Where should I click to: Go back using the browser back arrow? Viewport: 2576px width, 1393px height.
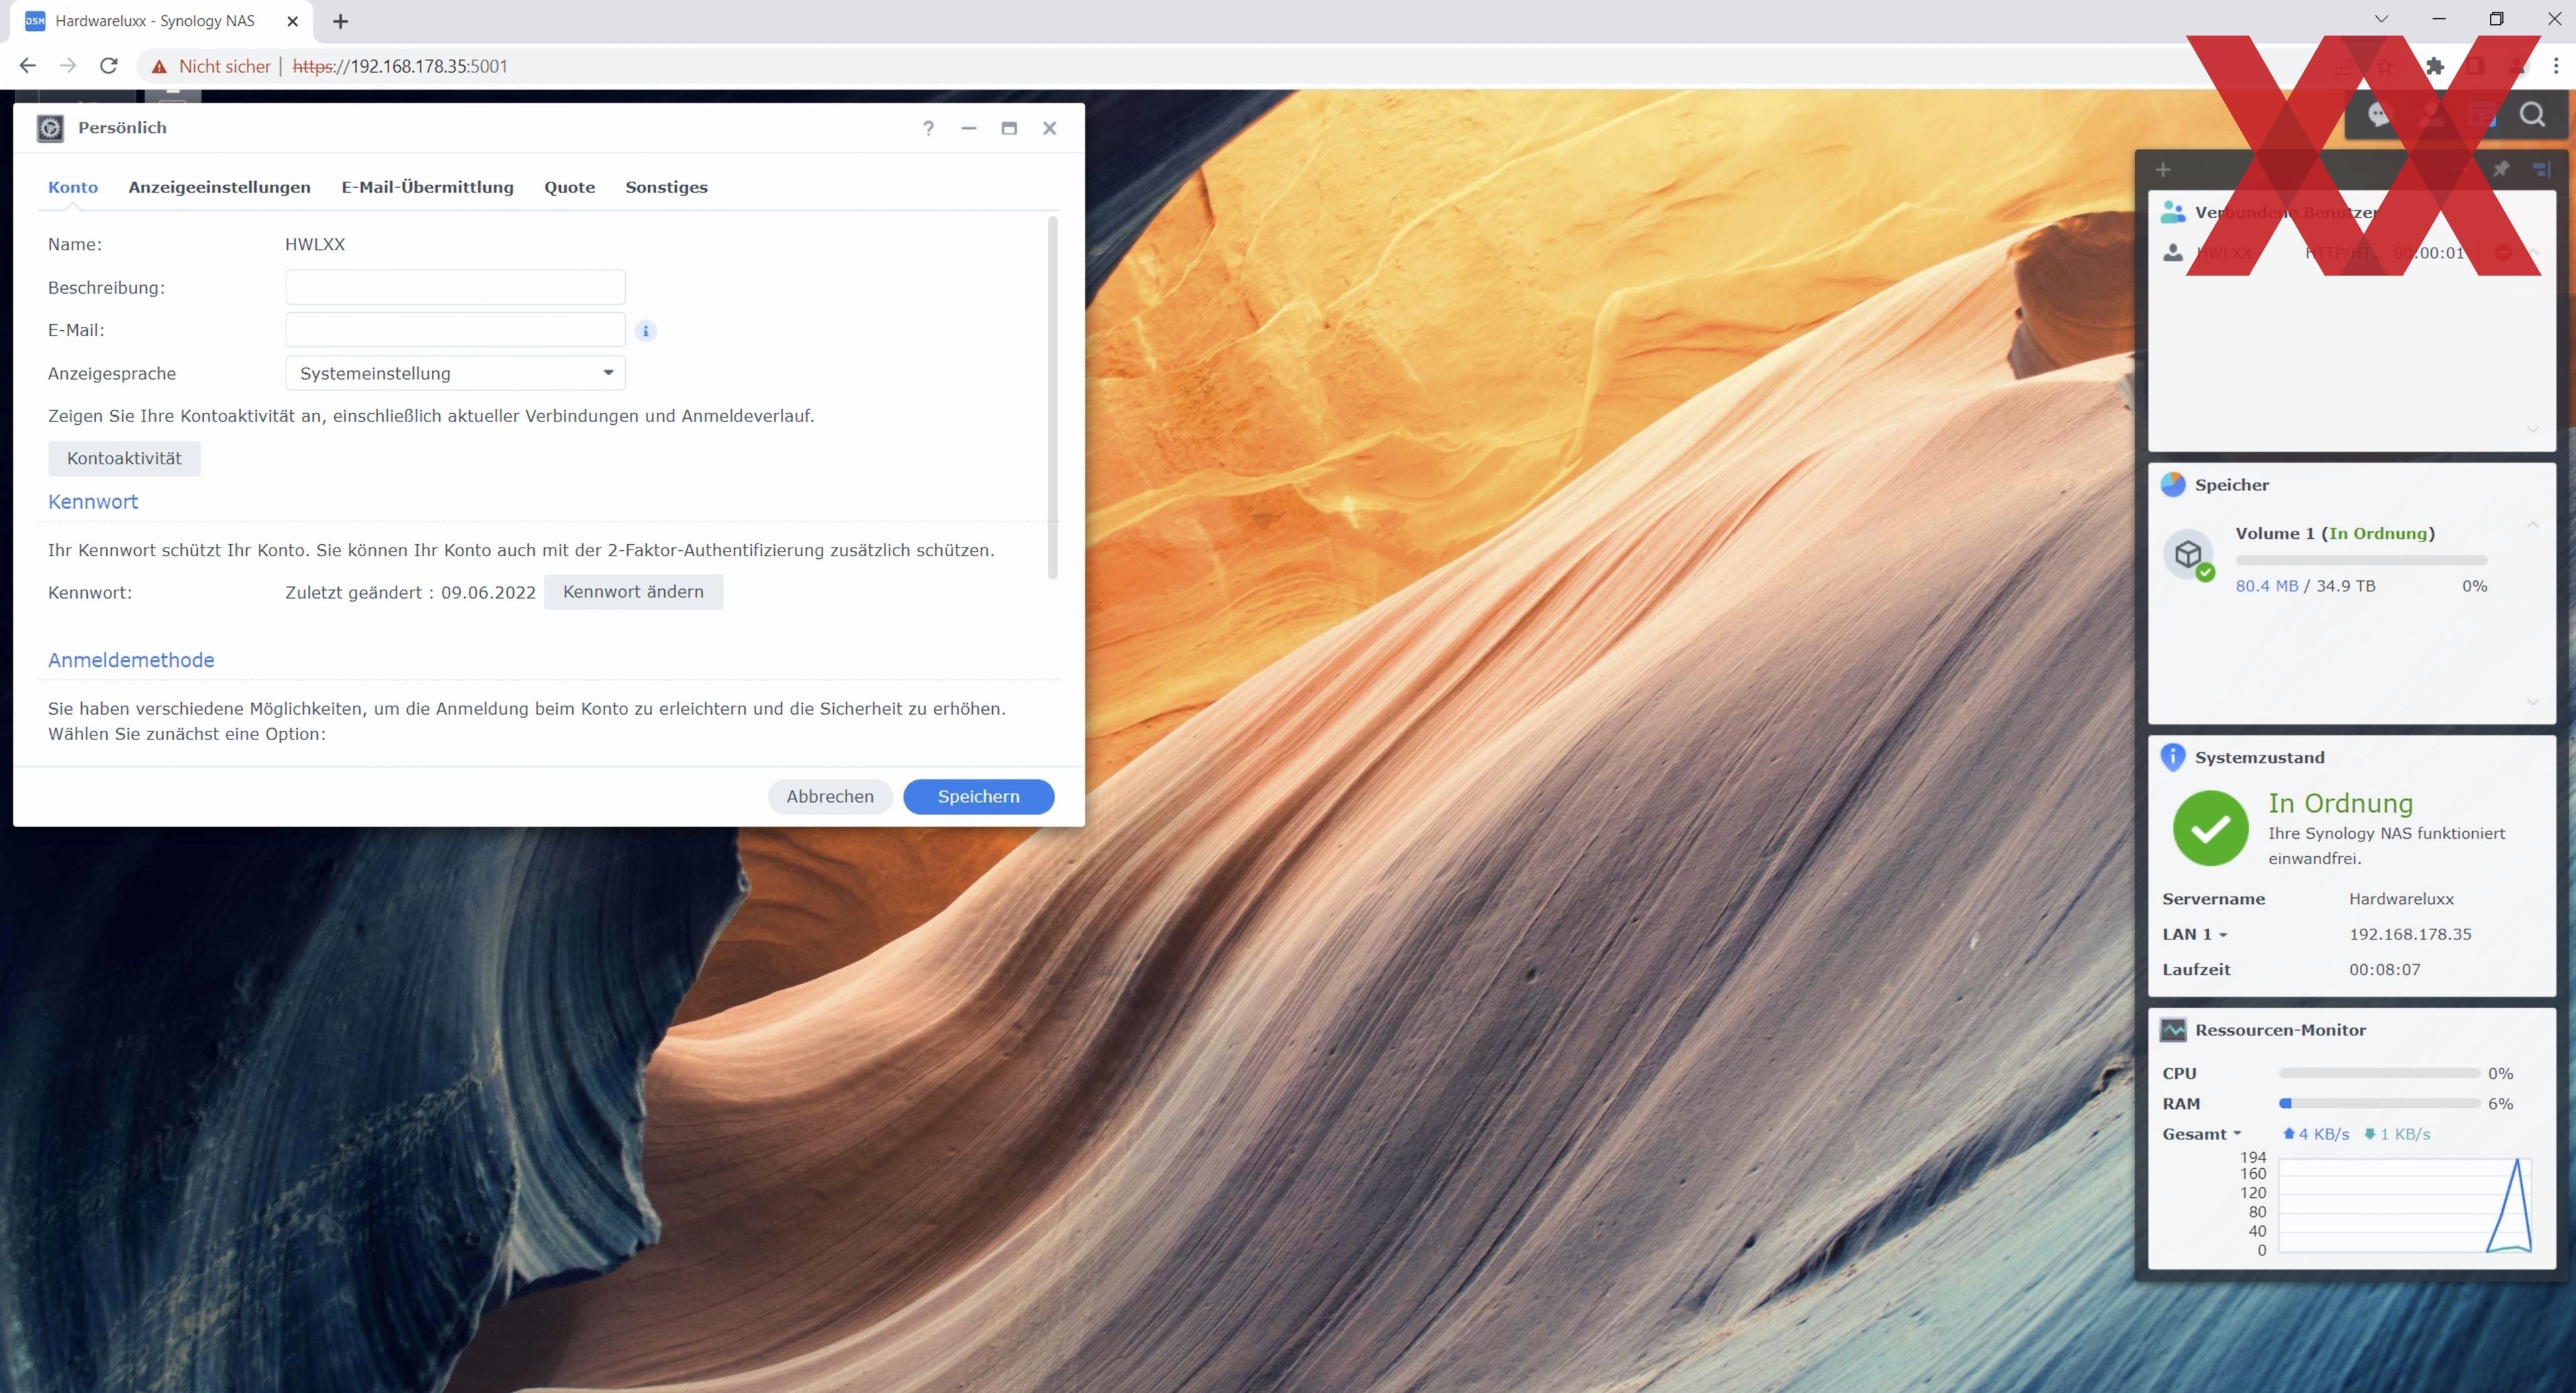pyautogui.click(x=27, y=66)
